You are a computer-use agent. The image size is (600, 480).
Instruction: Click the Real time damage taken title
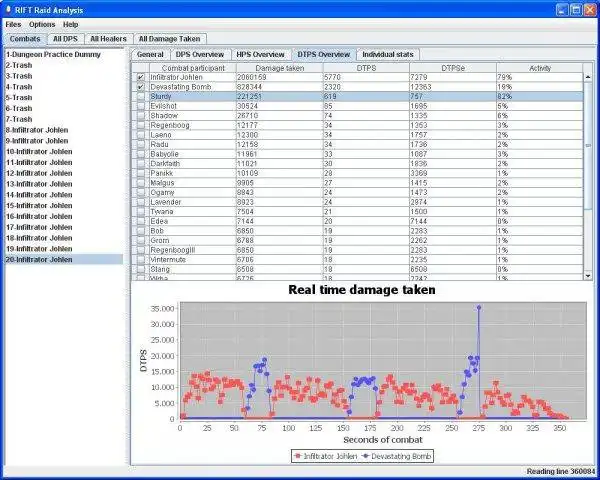[x=362, y=290]
